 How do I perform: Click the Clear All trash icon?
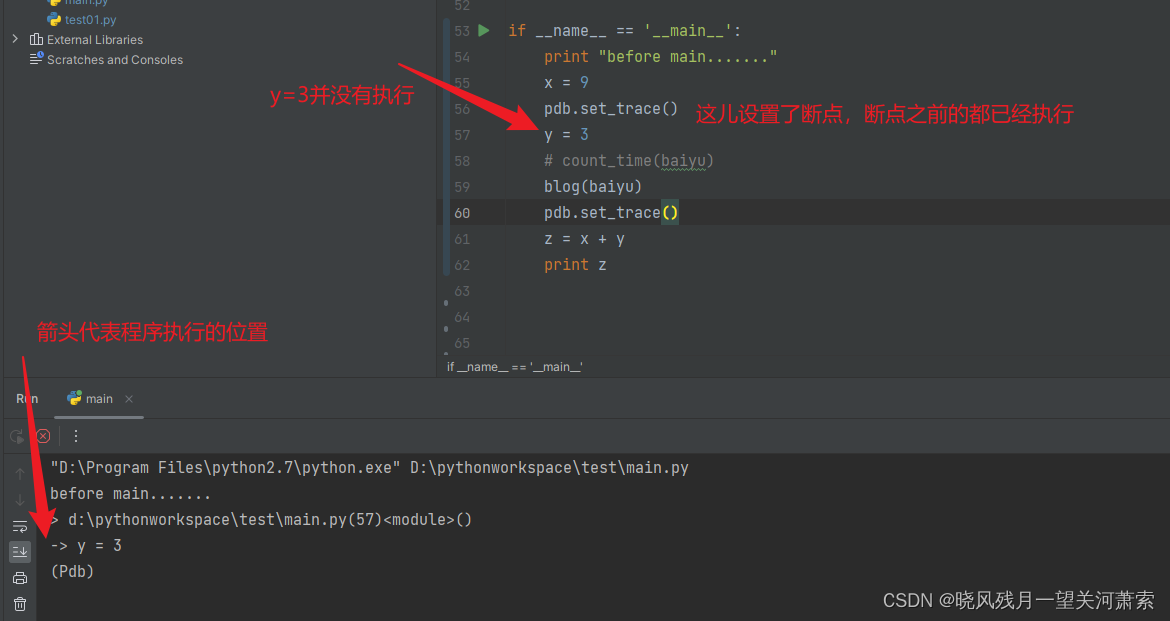(x=20, y=604)
